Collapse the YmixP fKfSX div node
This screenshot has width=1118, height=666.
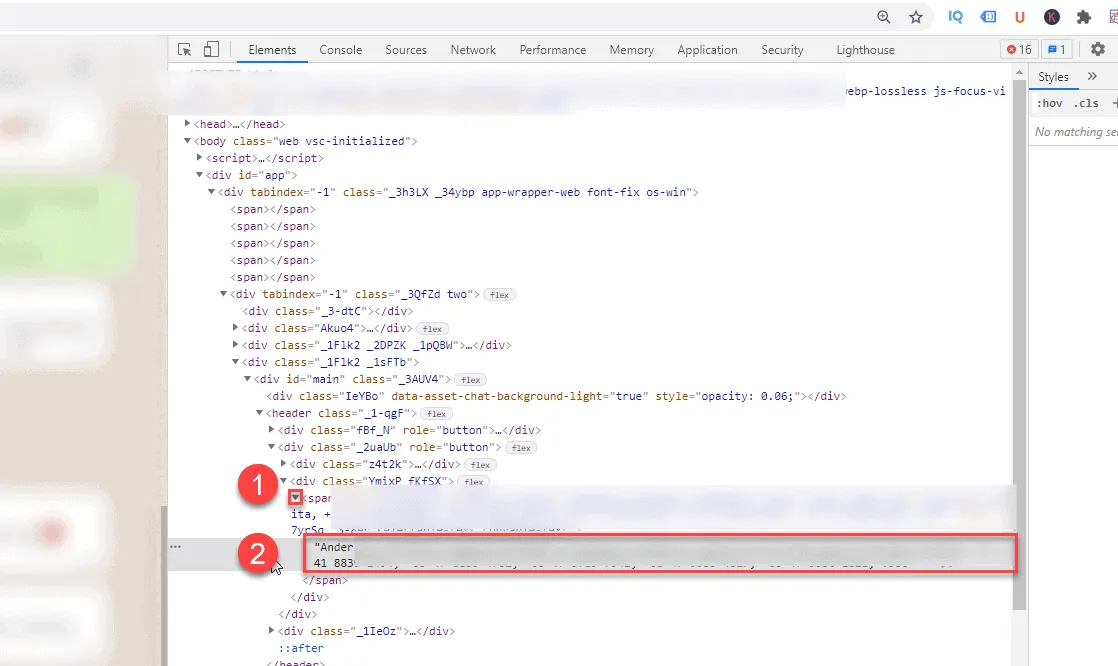283,481
